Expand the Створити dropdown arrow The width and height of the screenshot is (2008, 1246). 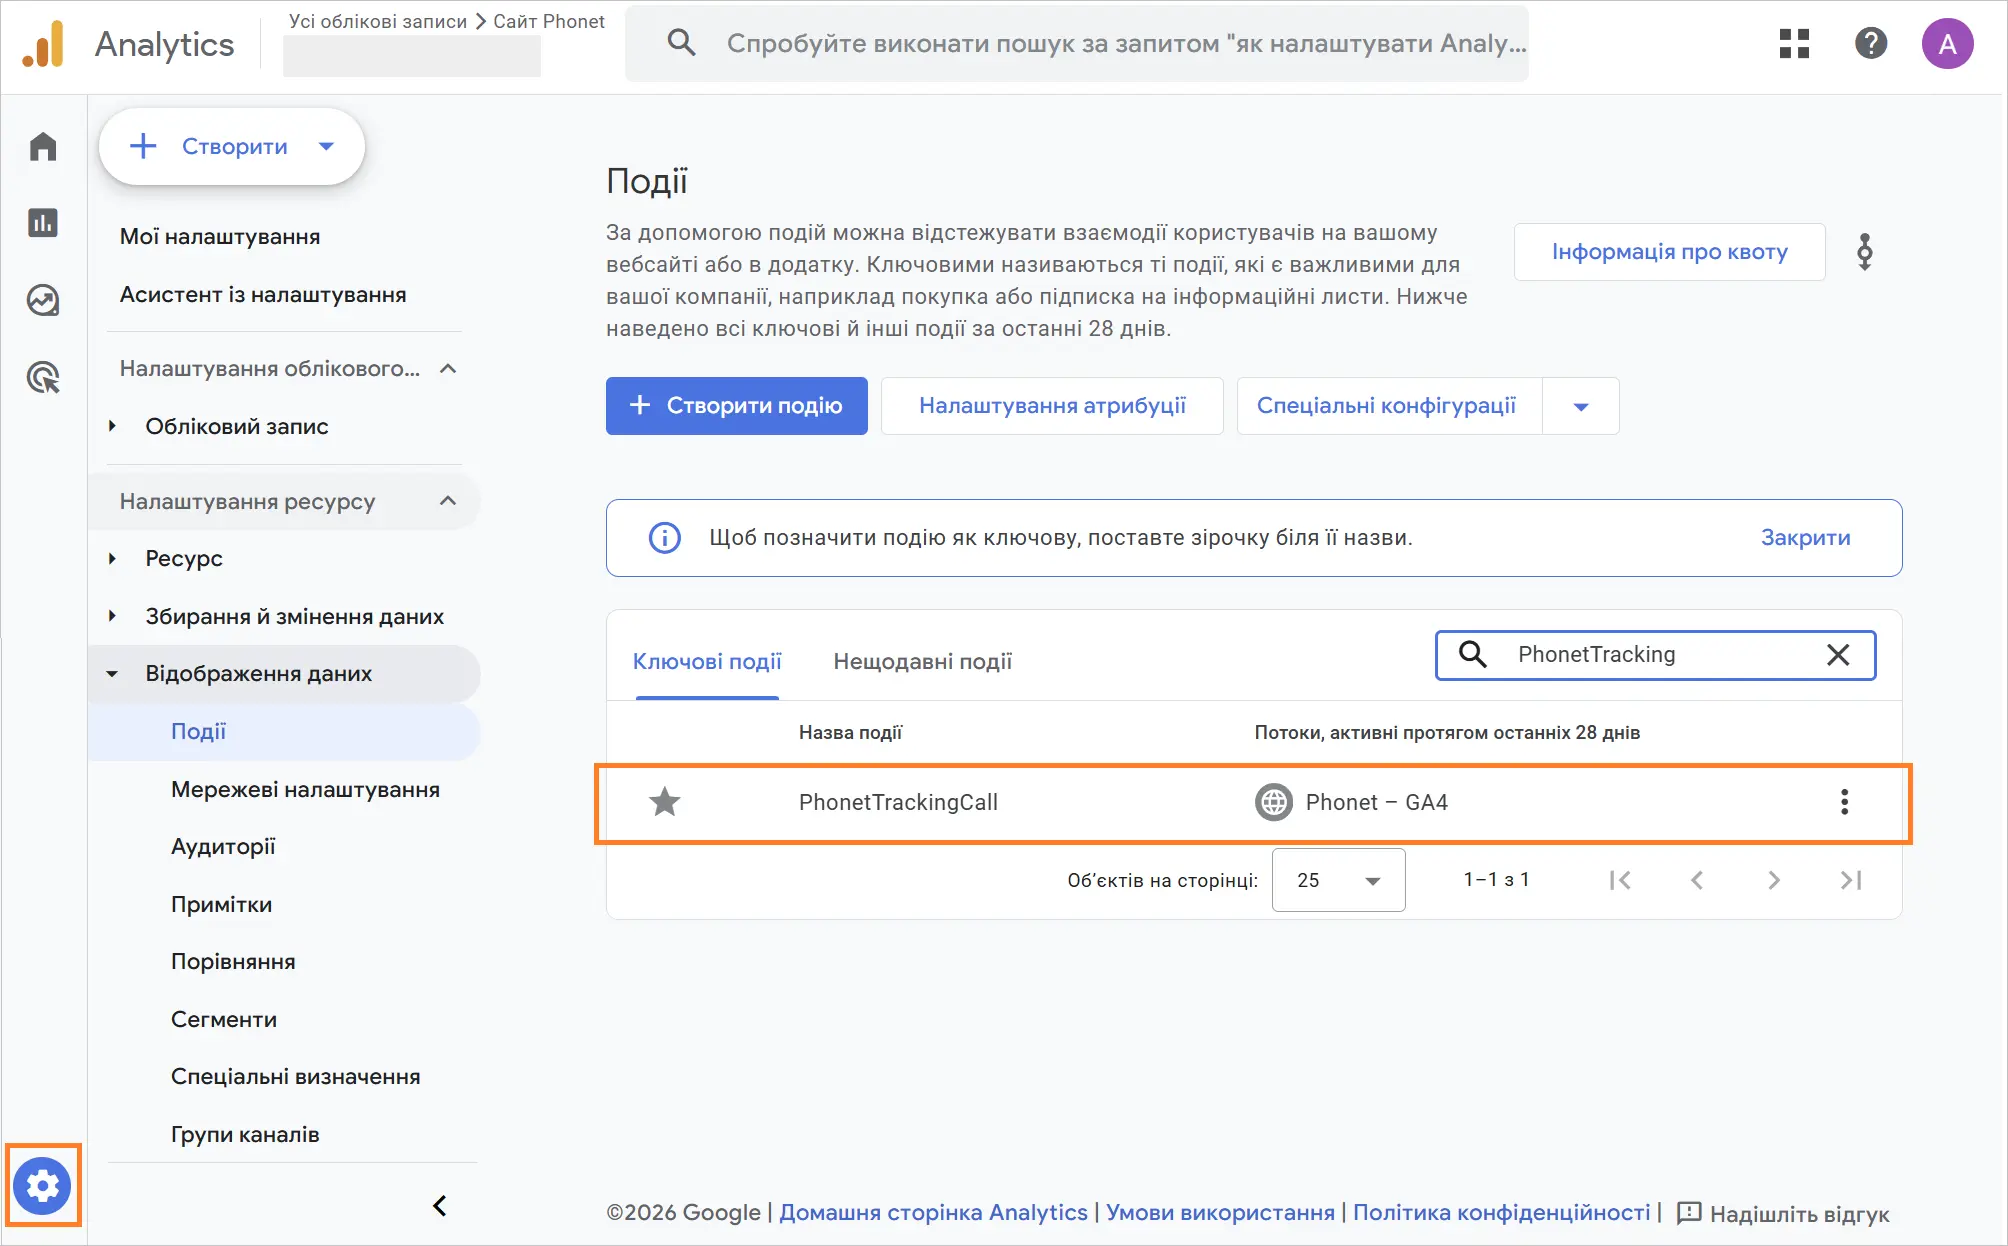[x=326, y=146]
